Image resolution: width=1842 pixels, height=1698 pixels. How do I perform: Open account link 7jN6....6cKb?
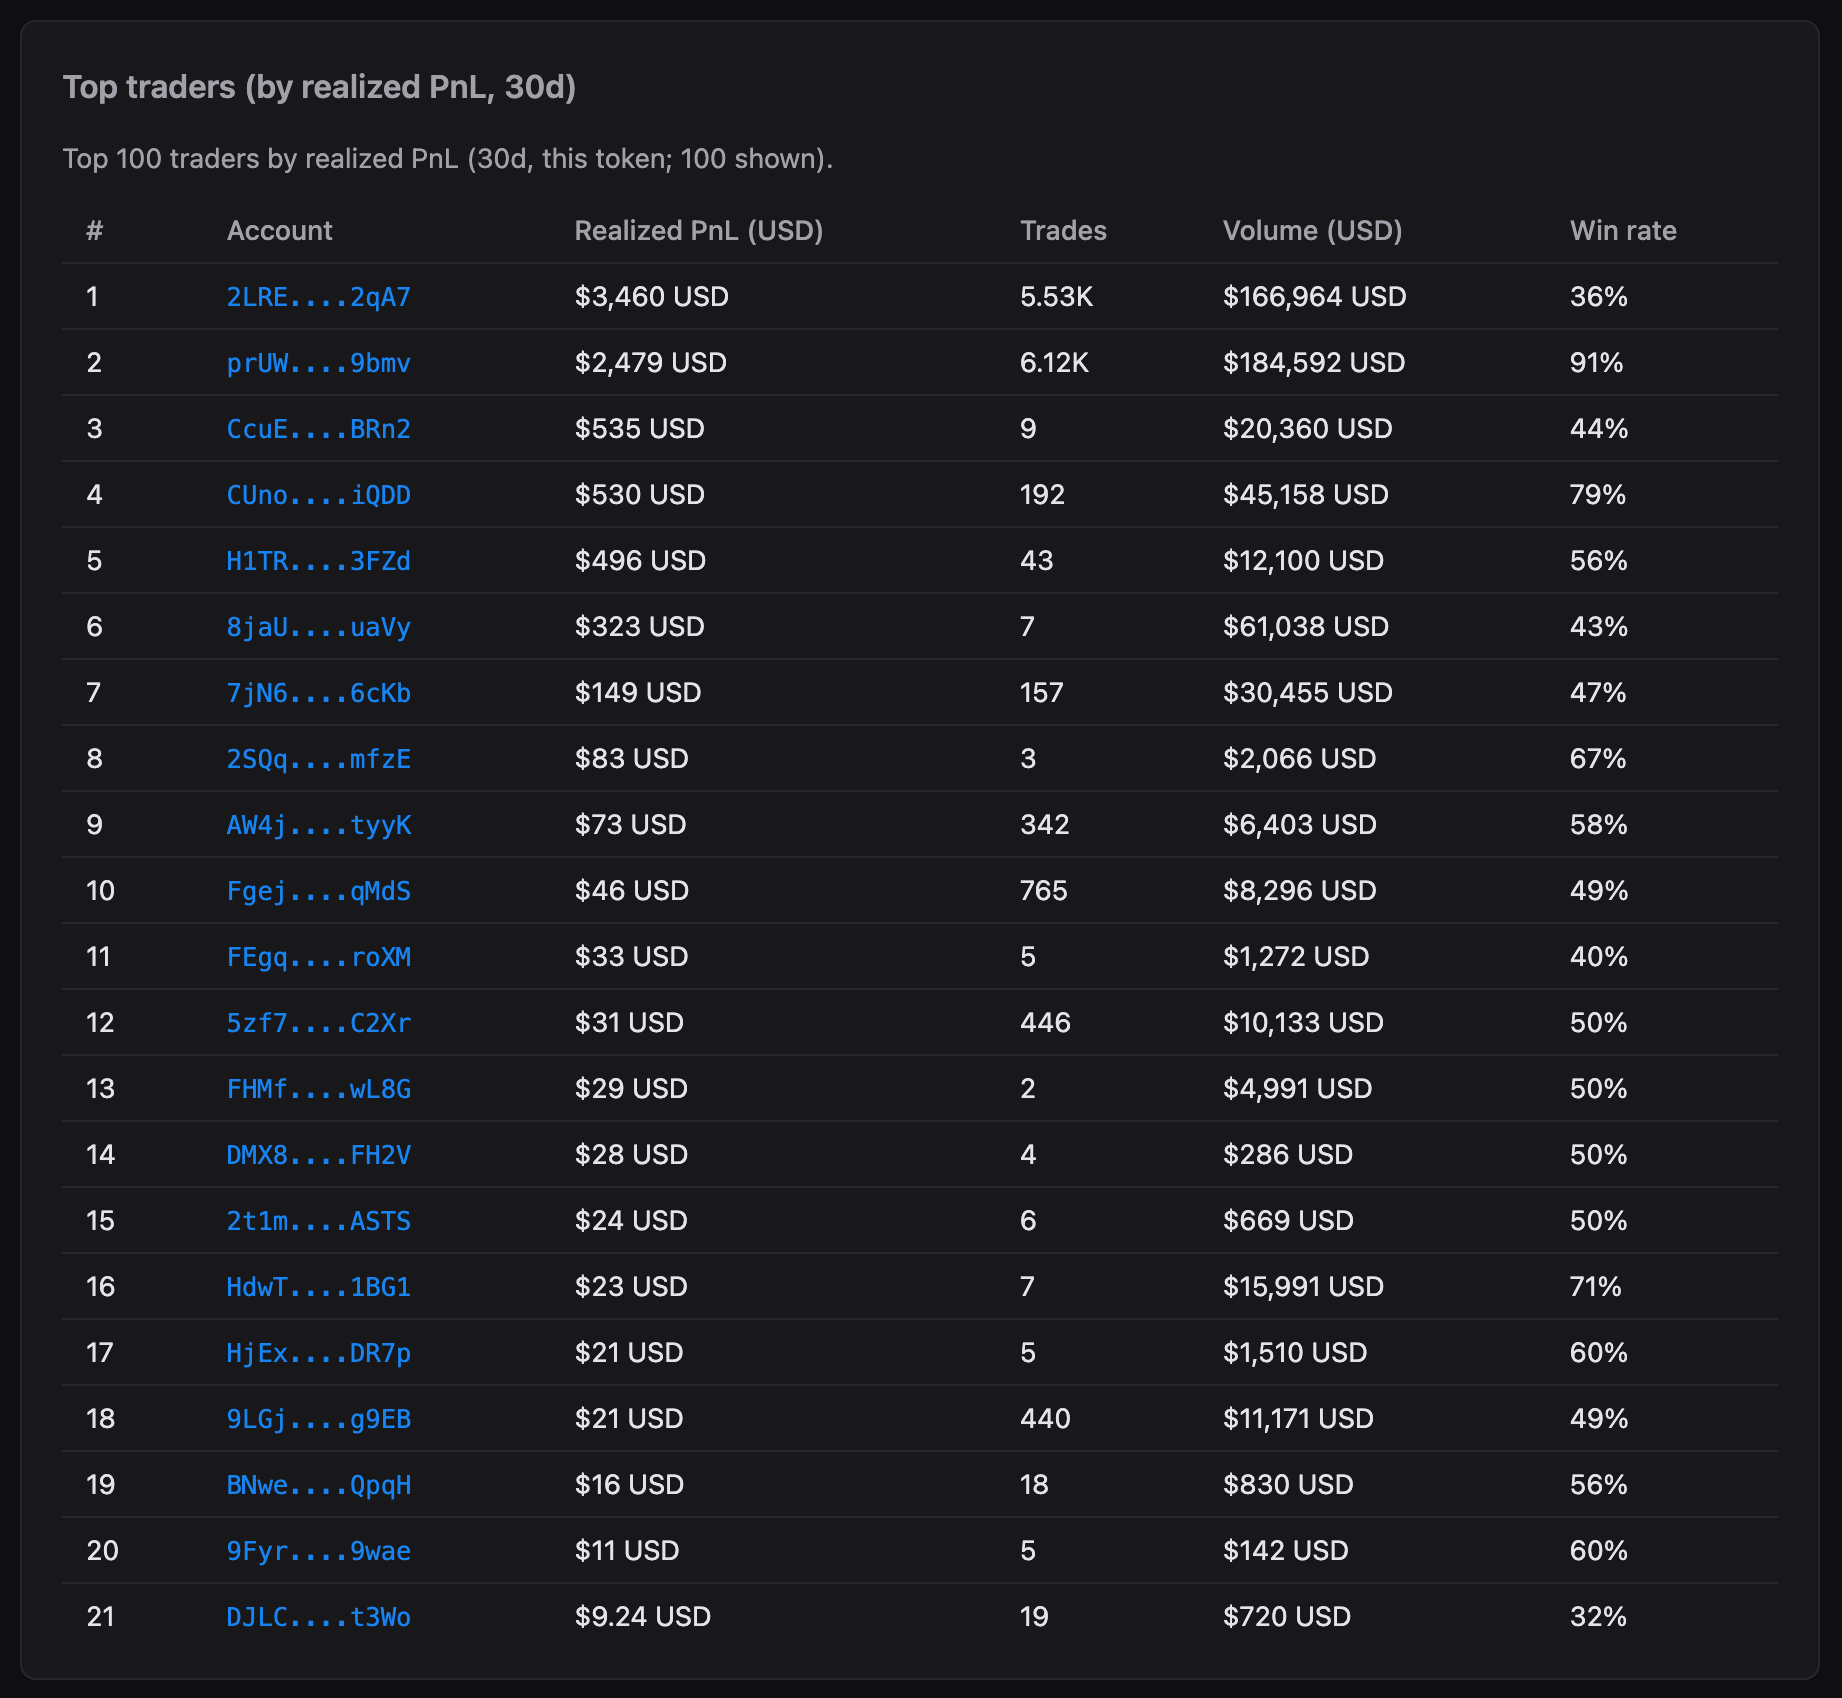tap(318, 693)
